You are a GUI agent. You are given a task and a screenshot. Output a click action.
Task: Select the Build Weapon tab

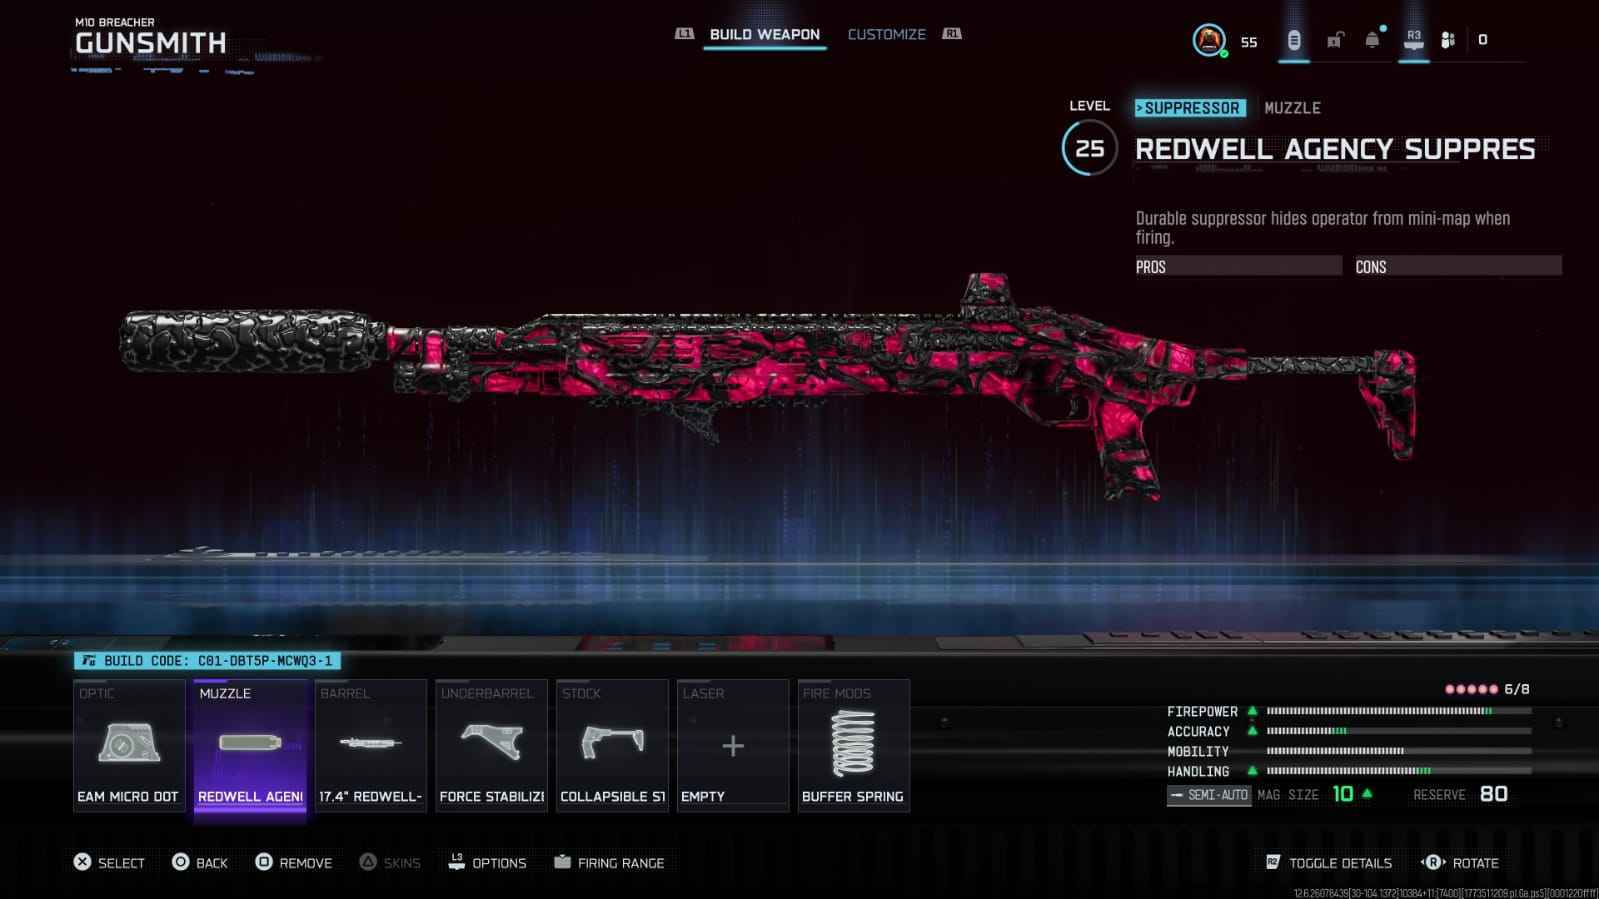click(764, 34)
